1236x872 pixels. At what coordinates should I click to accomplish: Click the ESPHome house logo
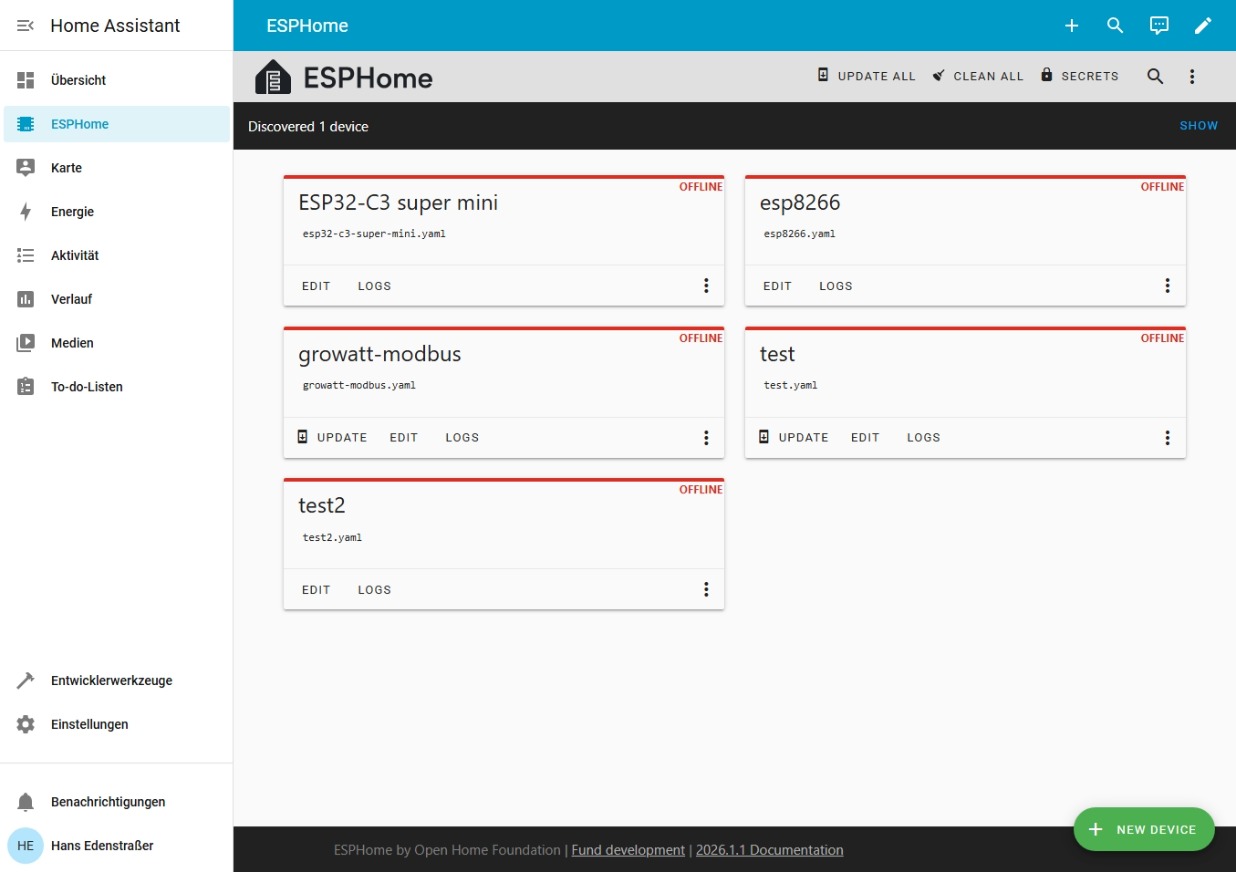(273, 77)
